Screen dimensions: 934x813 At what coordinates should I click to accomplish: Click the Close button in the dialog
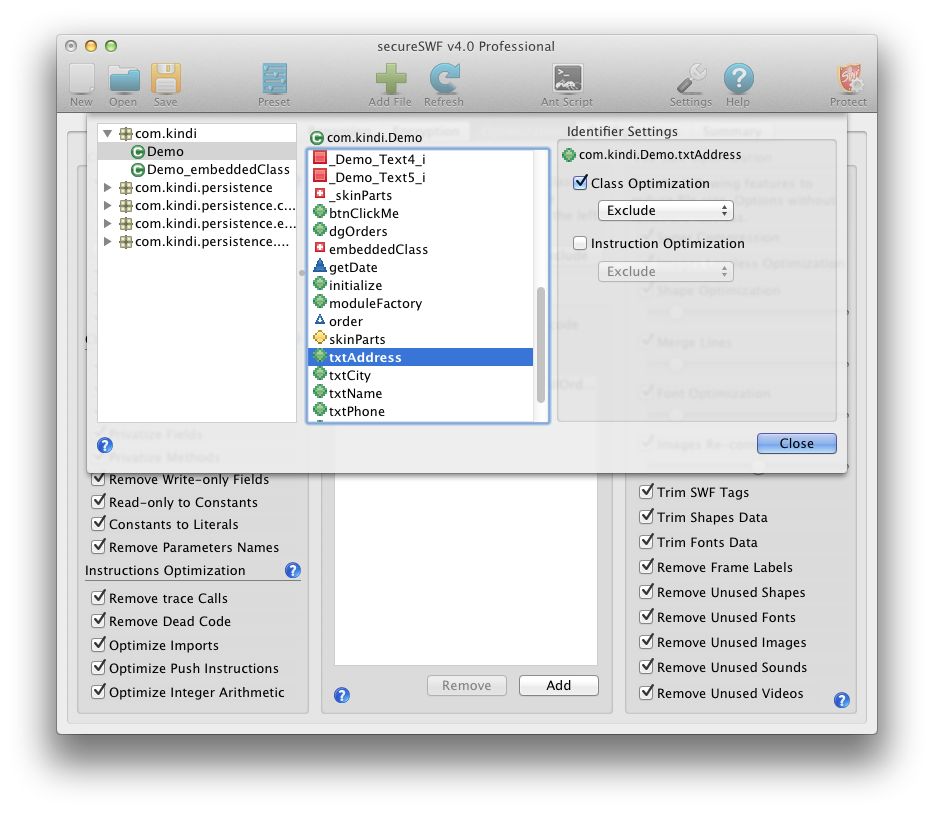pyautogui.click(x=796, y=444)
